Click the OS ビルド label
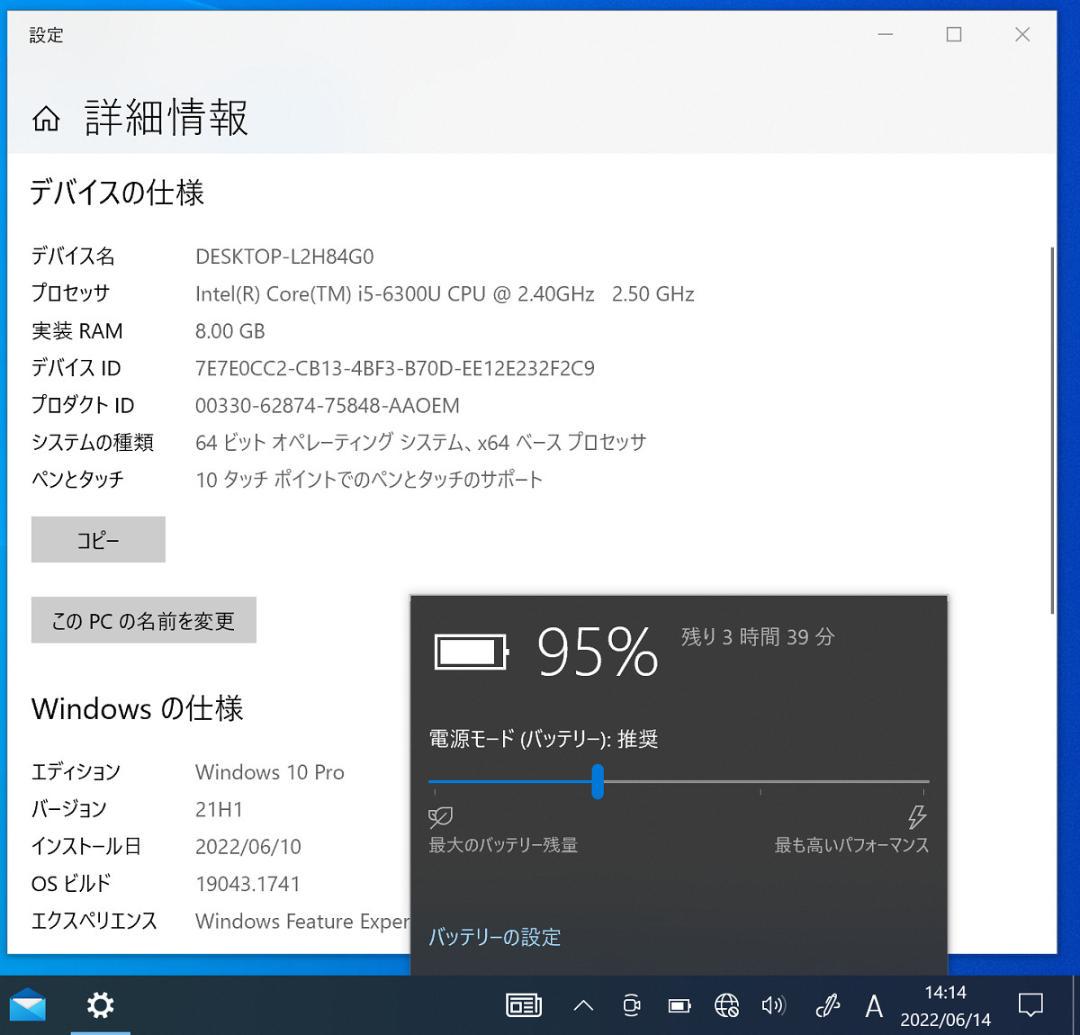1080x1035 pixels. [71, 884]
